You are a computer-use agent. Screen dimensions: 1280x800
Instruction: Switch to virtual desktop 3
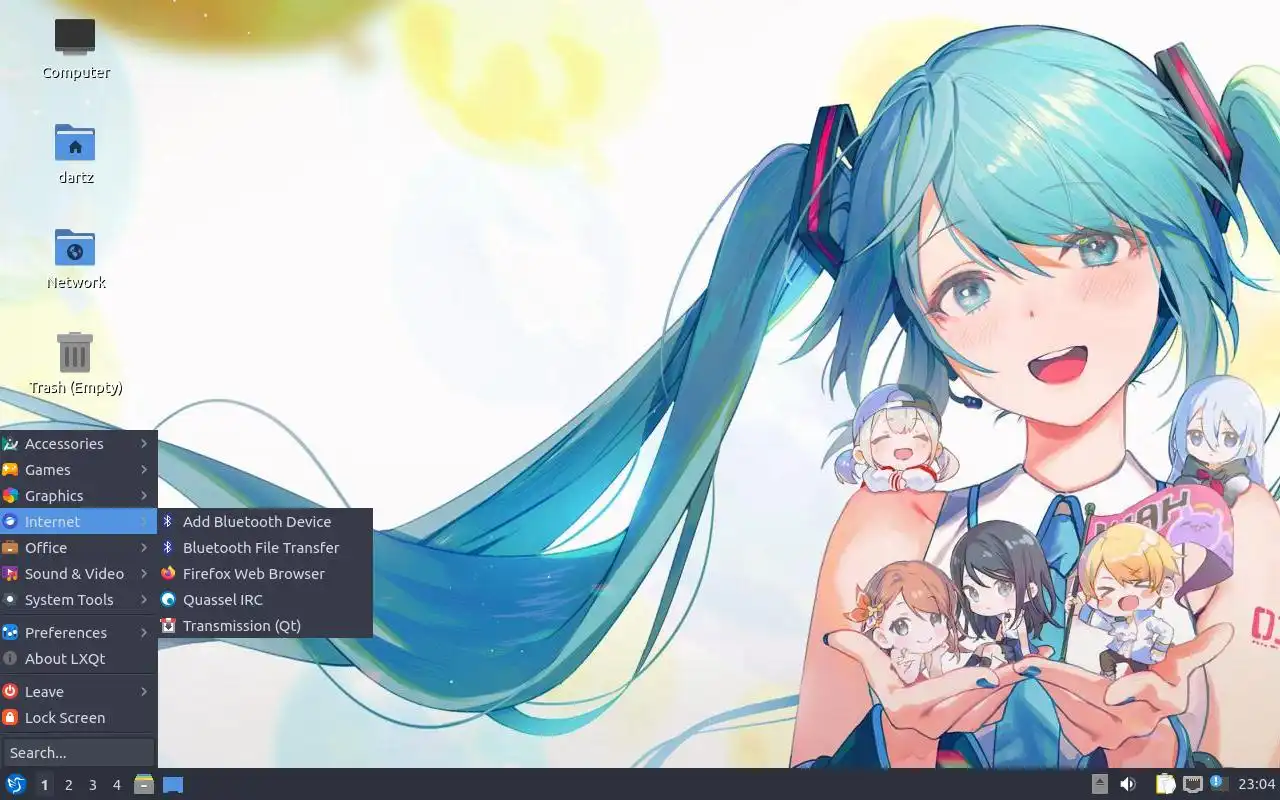click(92, 785)
